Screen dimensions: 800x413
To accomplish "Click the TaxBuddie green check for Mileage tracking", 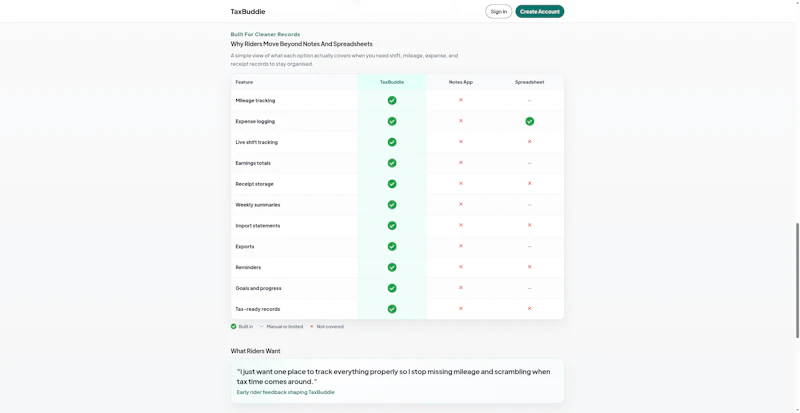I will tap(392, 101).
